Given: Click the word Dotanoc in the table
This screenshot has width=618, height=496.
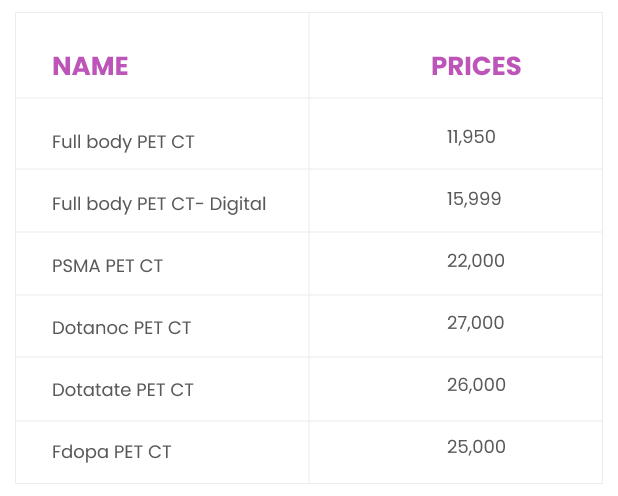Looking at the screenshot, I should point(90,328).
